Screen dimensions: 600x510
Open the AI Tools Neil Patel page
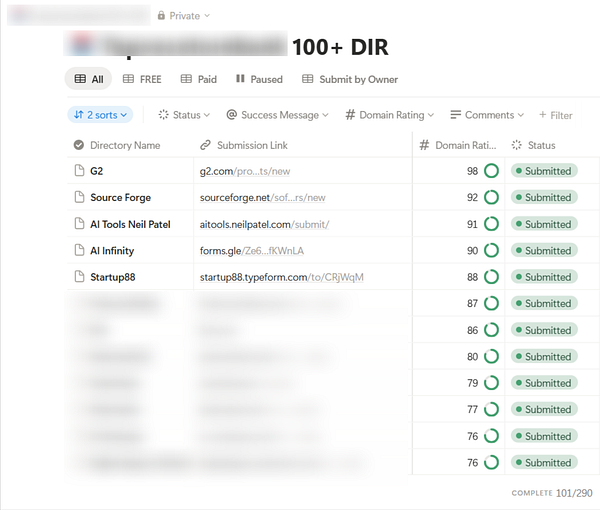coord(130,224)
